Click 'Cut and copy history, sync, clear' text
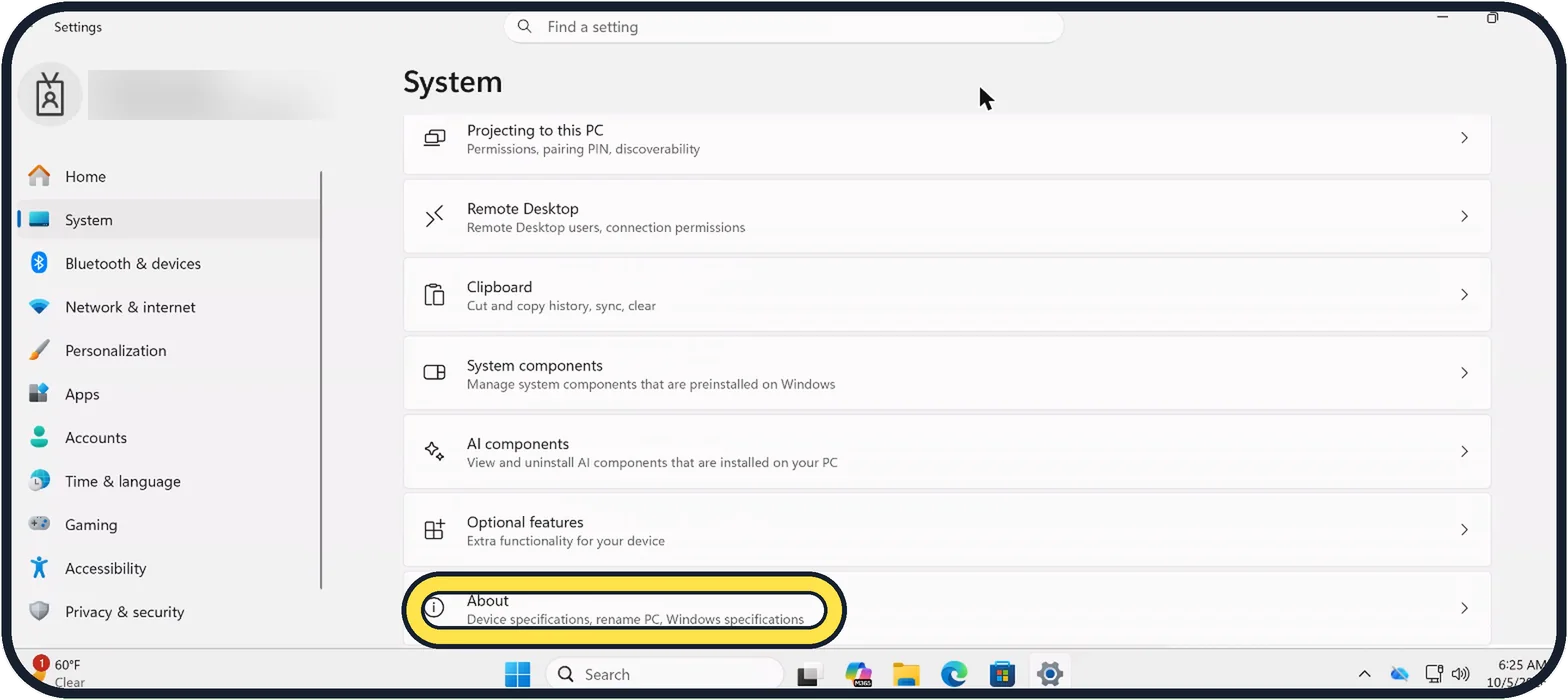Viewport: 1568px width, 700px height. click(561, 306)
